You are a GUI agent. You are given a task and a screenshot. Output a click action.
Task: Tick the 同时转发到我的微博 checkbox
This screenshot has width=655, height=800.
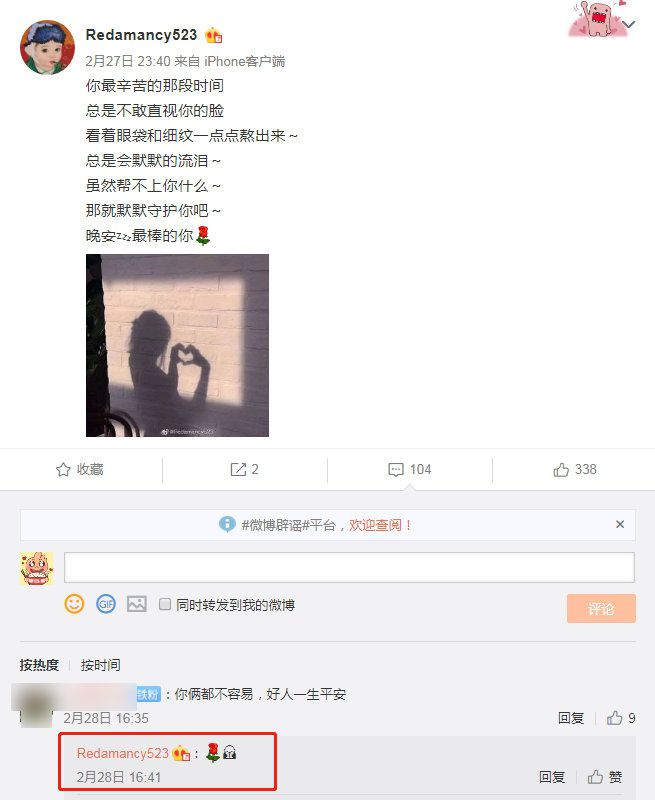[x=165, y=604]
